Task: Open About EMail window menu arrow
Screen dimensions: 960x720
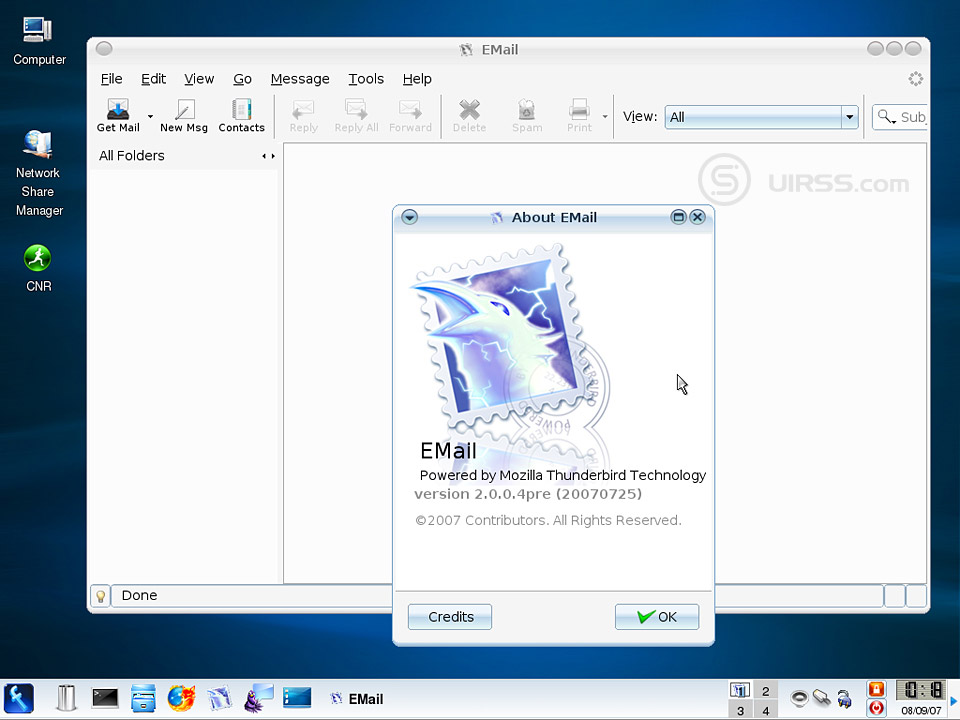Action: [x=409, y=217]
